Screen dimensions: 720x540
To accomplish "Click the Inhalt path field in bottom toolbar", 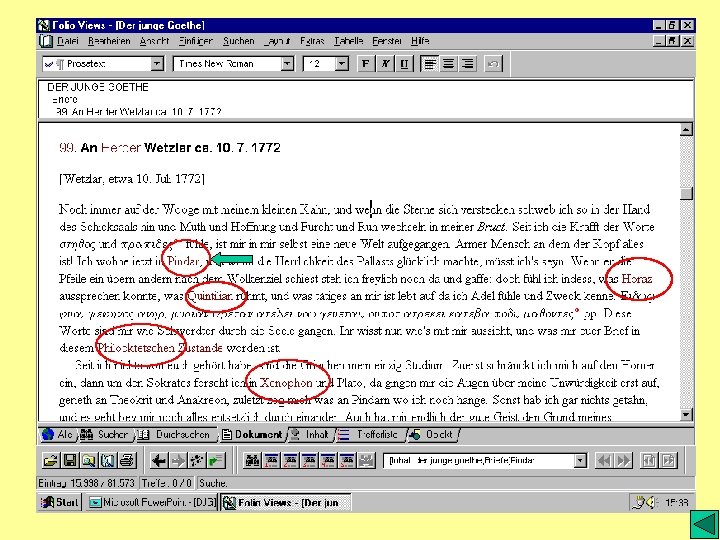I will (x=485, y=460).
